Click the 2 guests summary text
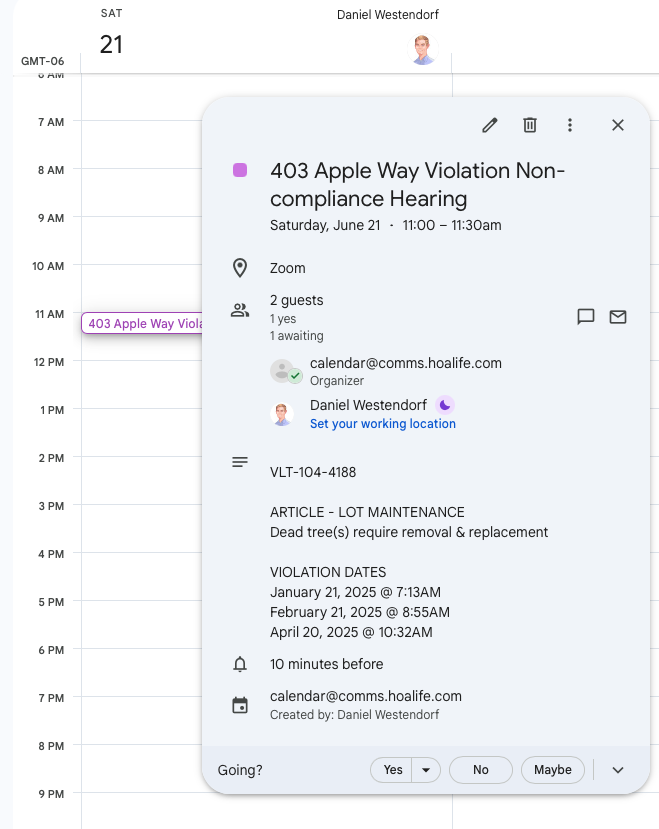Image resolution: width=659 pixels, height=829 pixels. (x=297, y=300)
